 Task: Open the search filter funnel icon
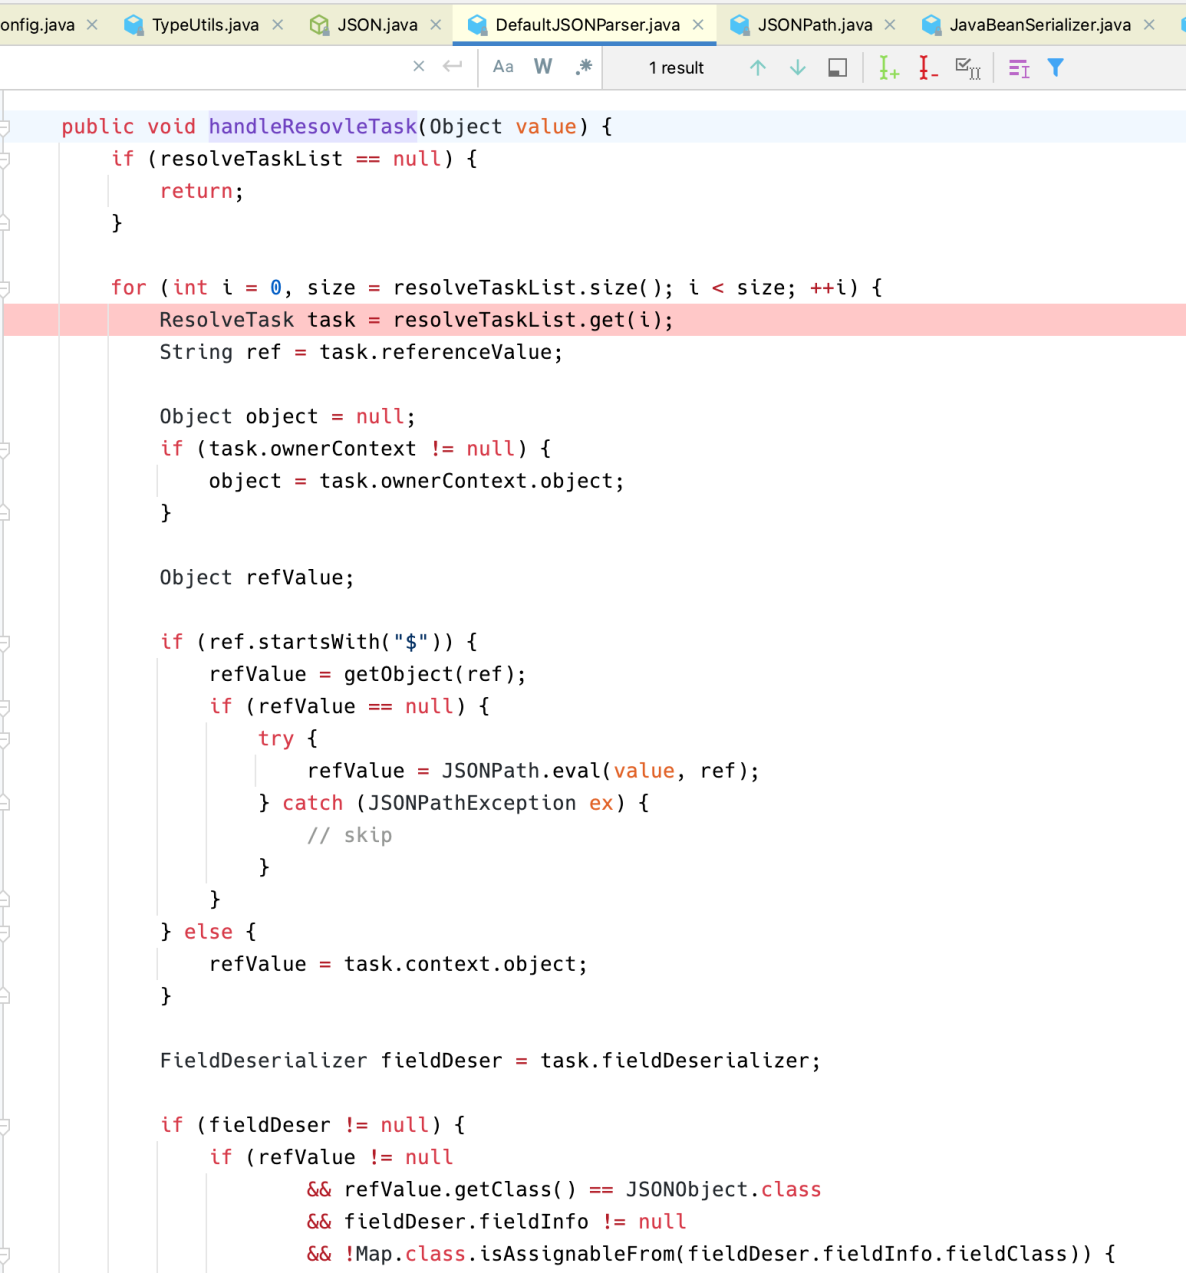(1055, 67)
